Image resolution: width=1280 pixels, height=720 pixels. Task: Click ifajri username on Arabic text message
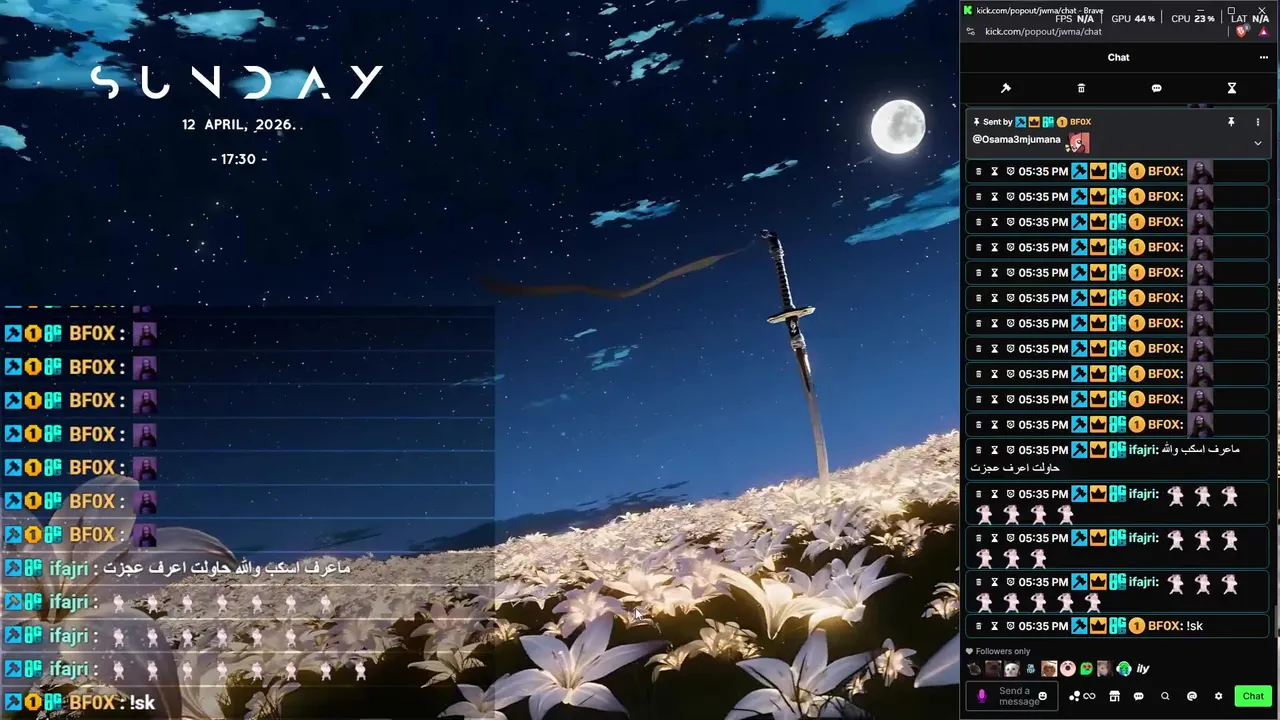click(1142, 450)
